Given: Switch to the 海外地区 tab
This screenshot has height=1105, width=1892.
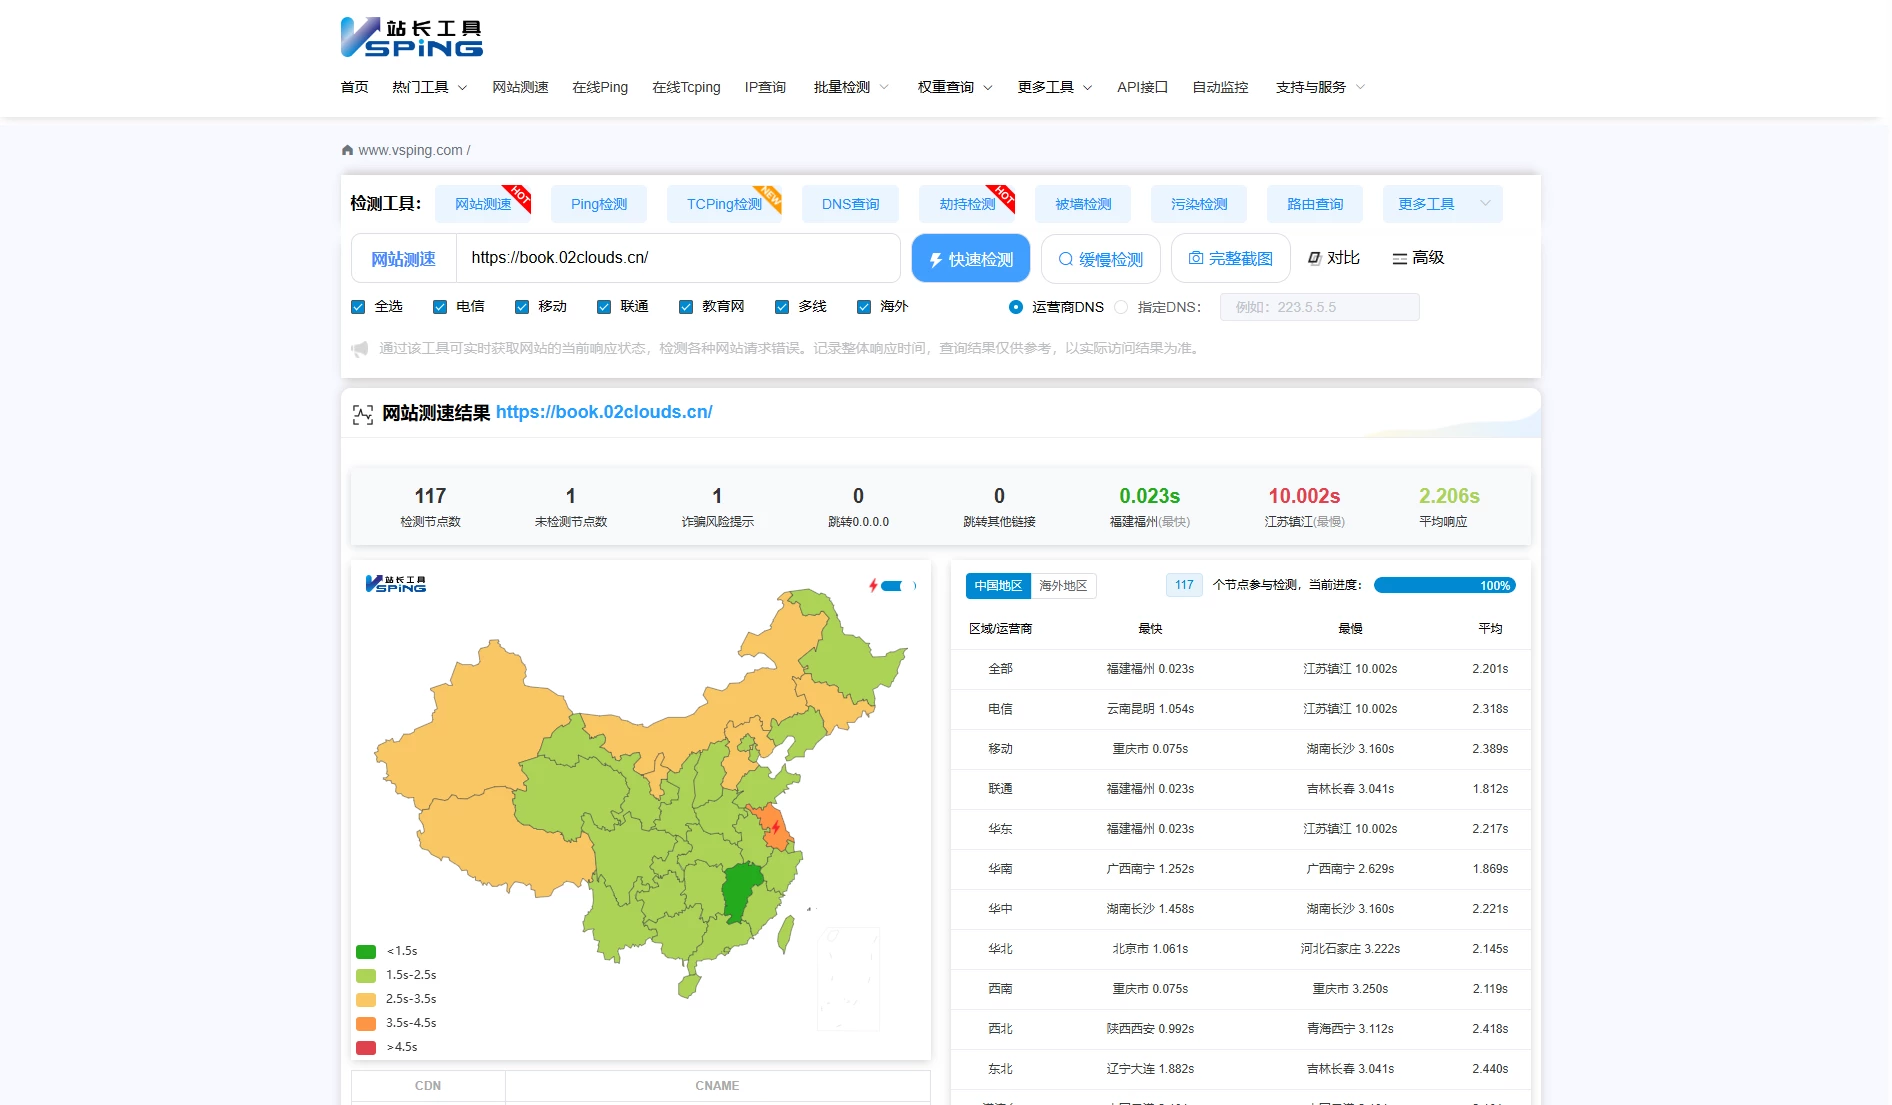Looking at the screenshot, I should tap(1062, 586).
